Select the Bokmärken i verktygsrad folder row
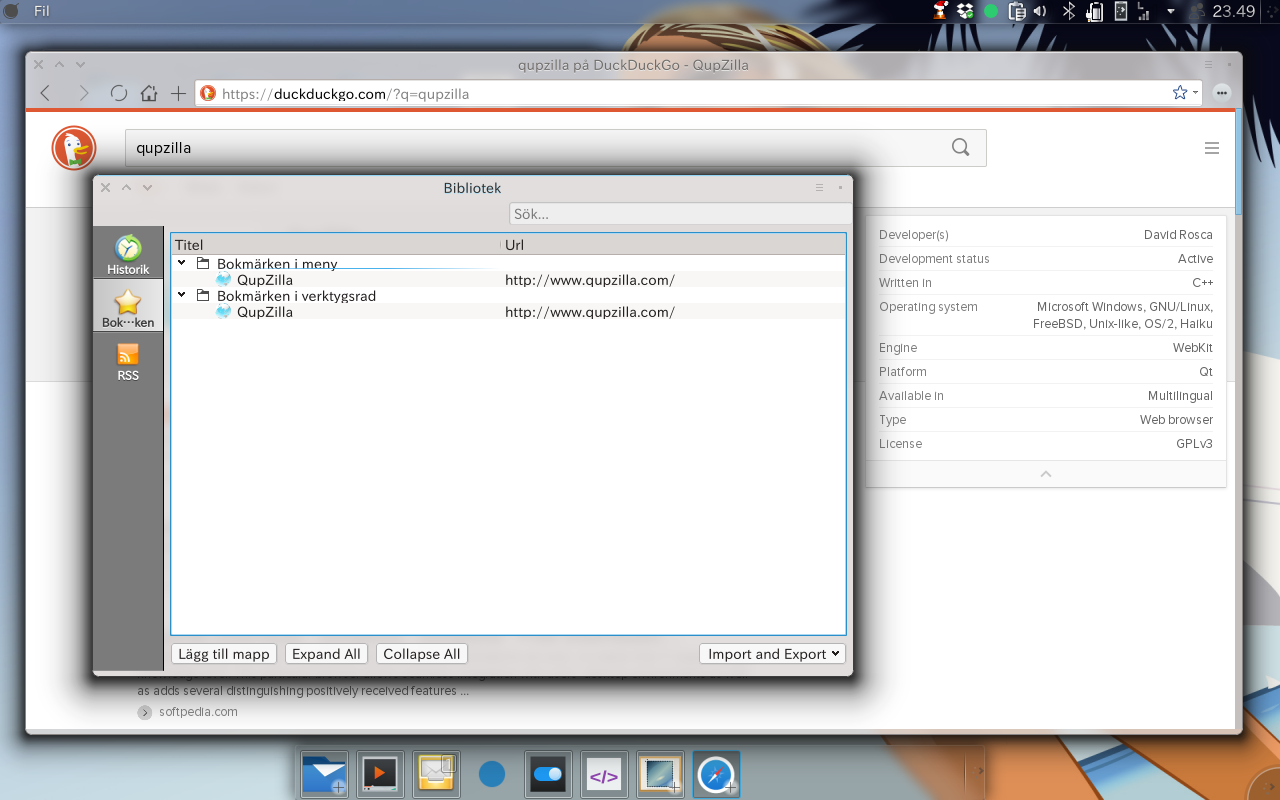The width and height of the screenshot is (1280, 800). click(x=508, y=296)
